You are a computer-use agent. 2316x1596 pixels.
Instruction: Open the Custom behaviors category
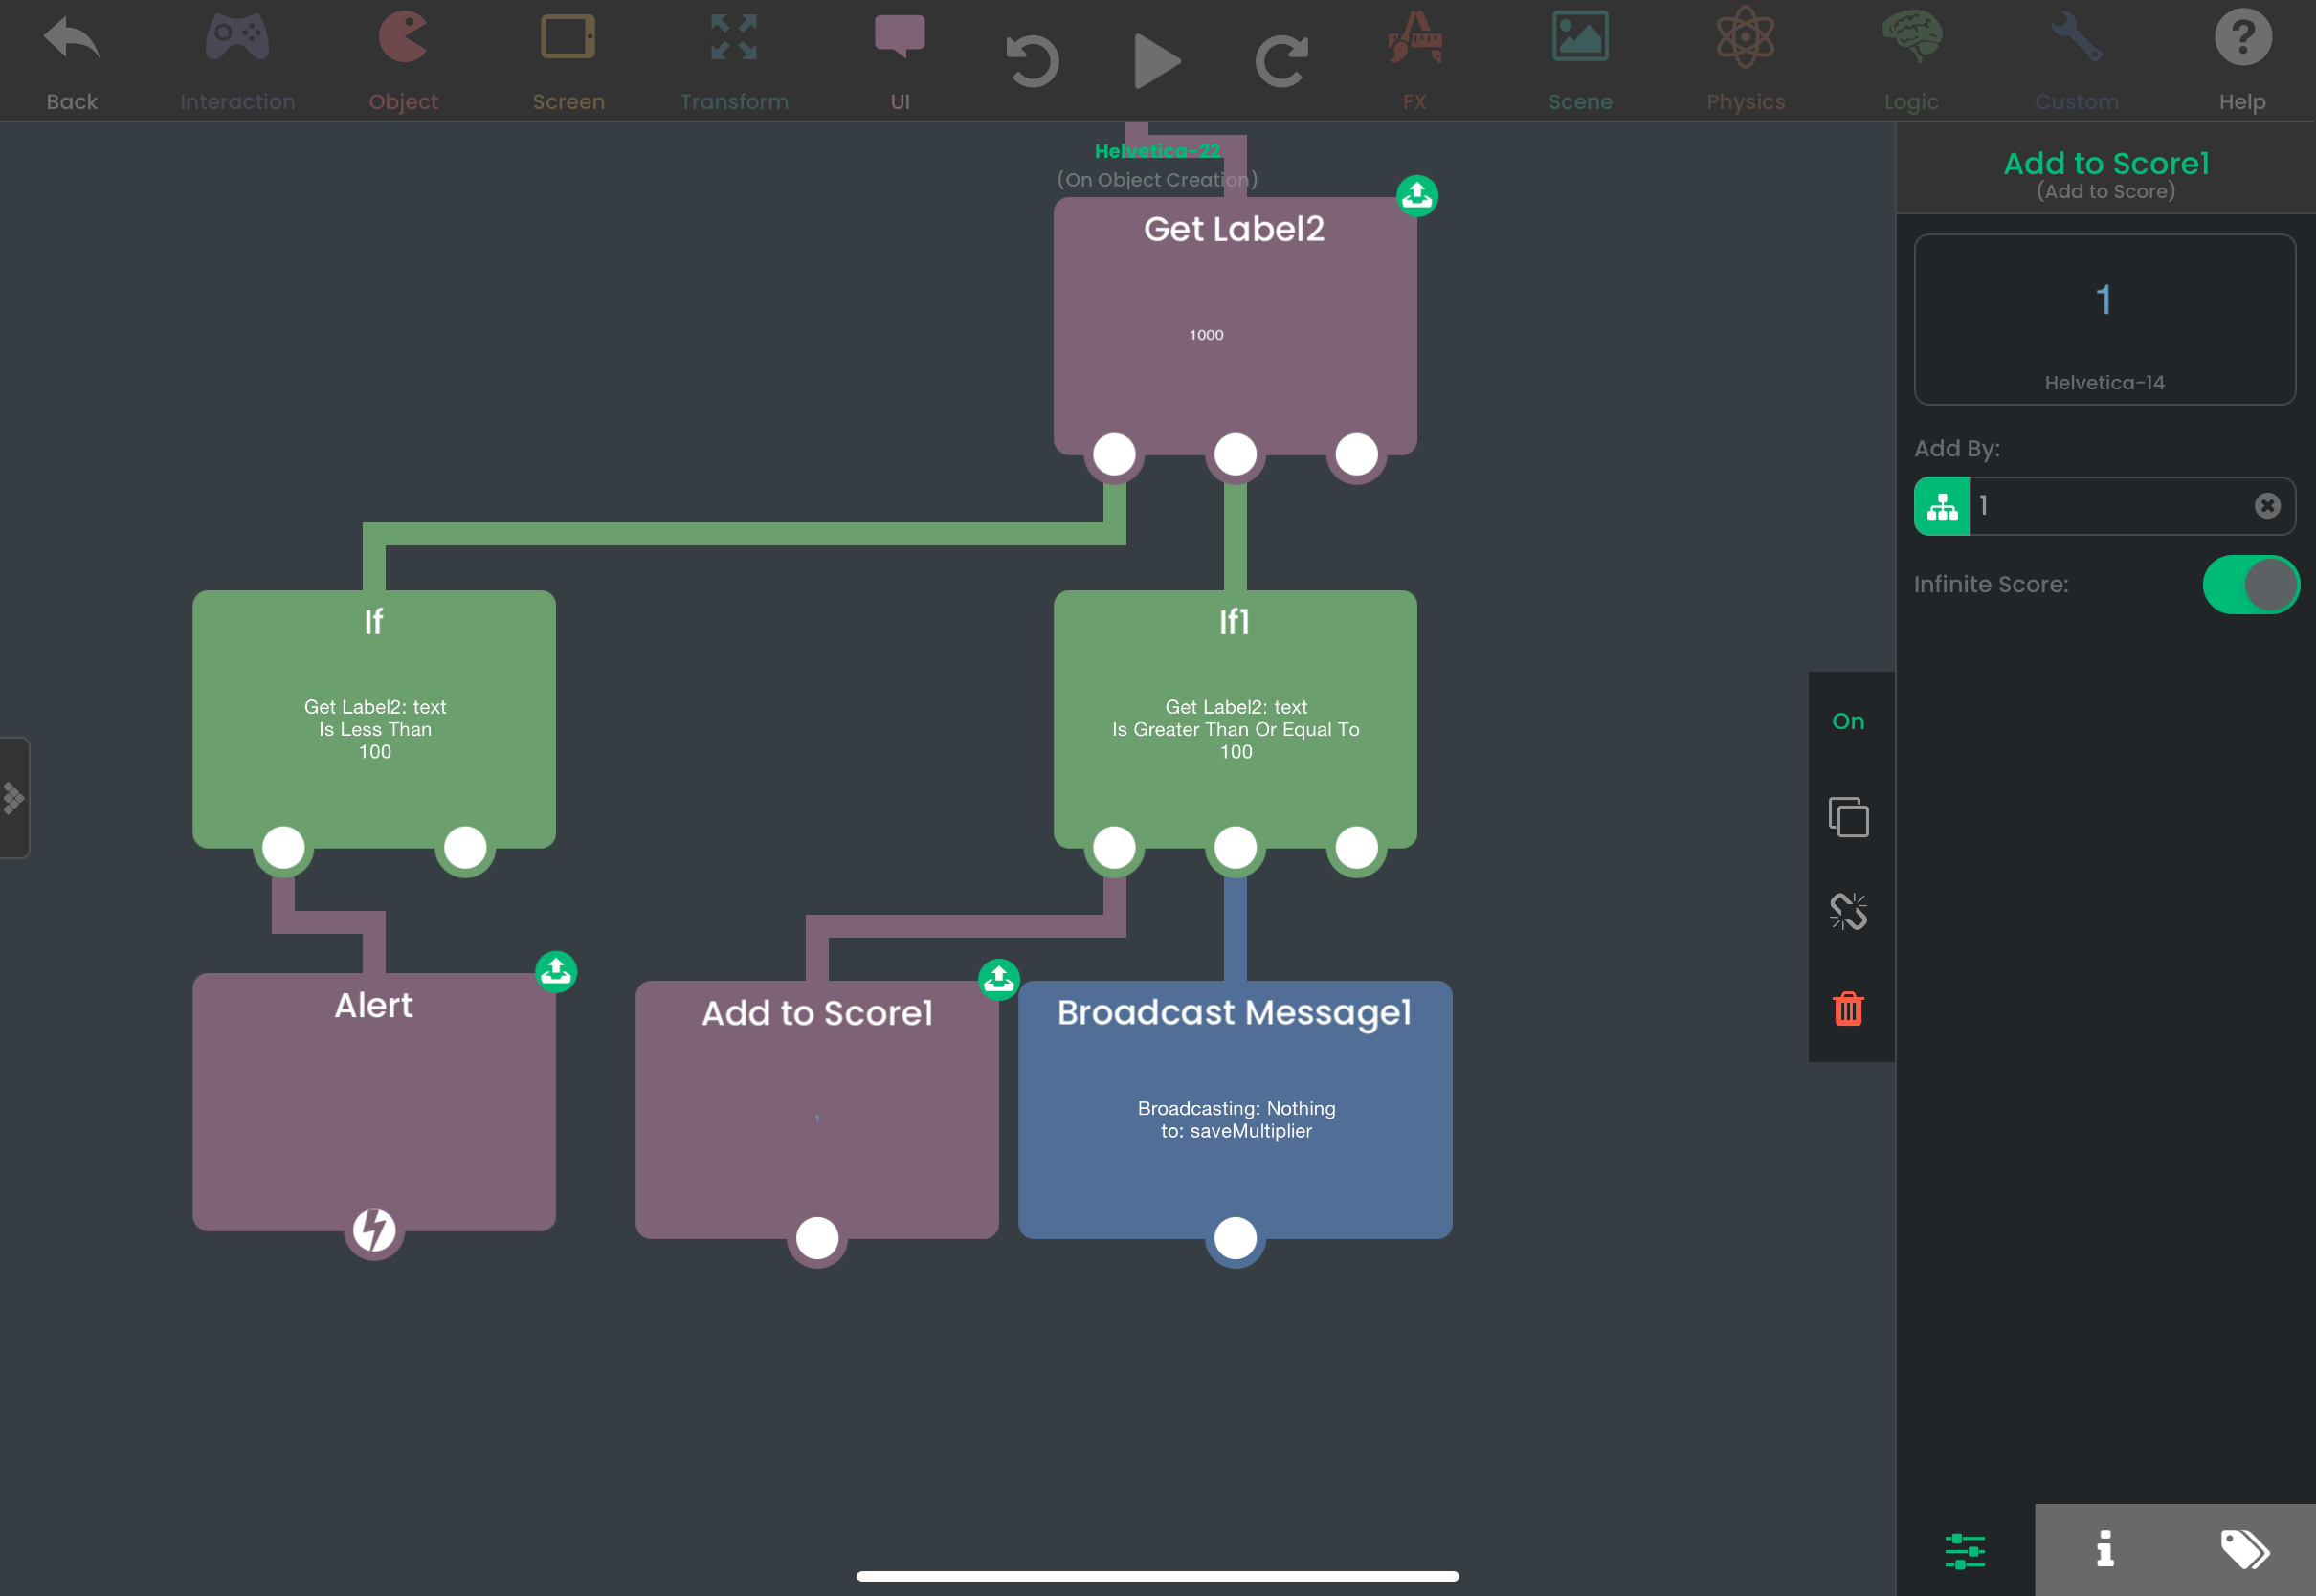click(2077, 62)
